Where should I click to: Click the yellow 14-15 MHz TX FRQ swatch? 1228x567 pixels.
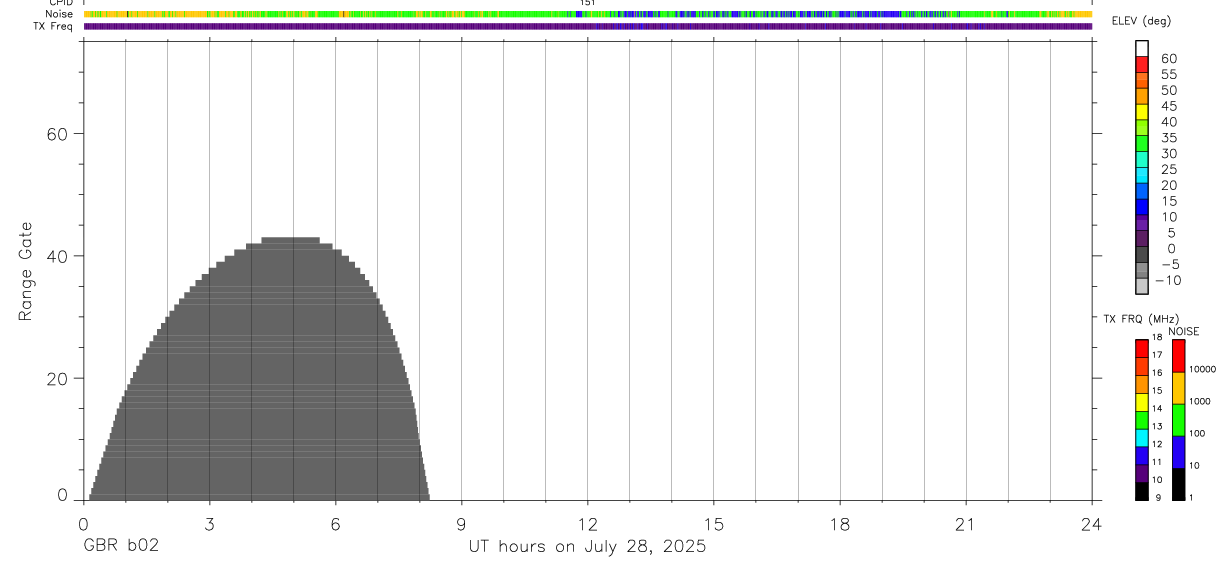coord(1141,402)
